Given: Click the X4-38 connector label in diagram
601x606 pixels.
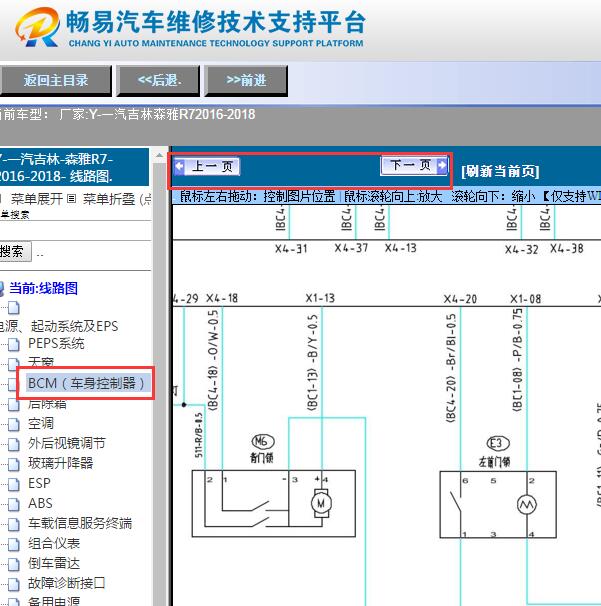Looking at the screenshot, I should [567, 249].
